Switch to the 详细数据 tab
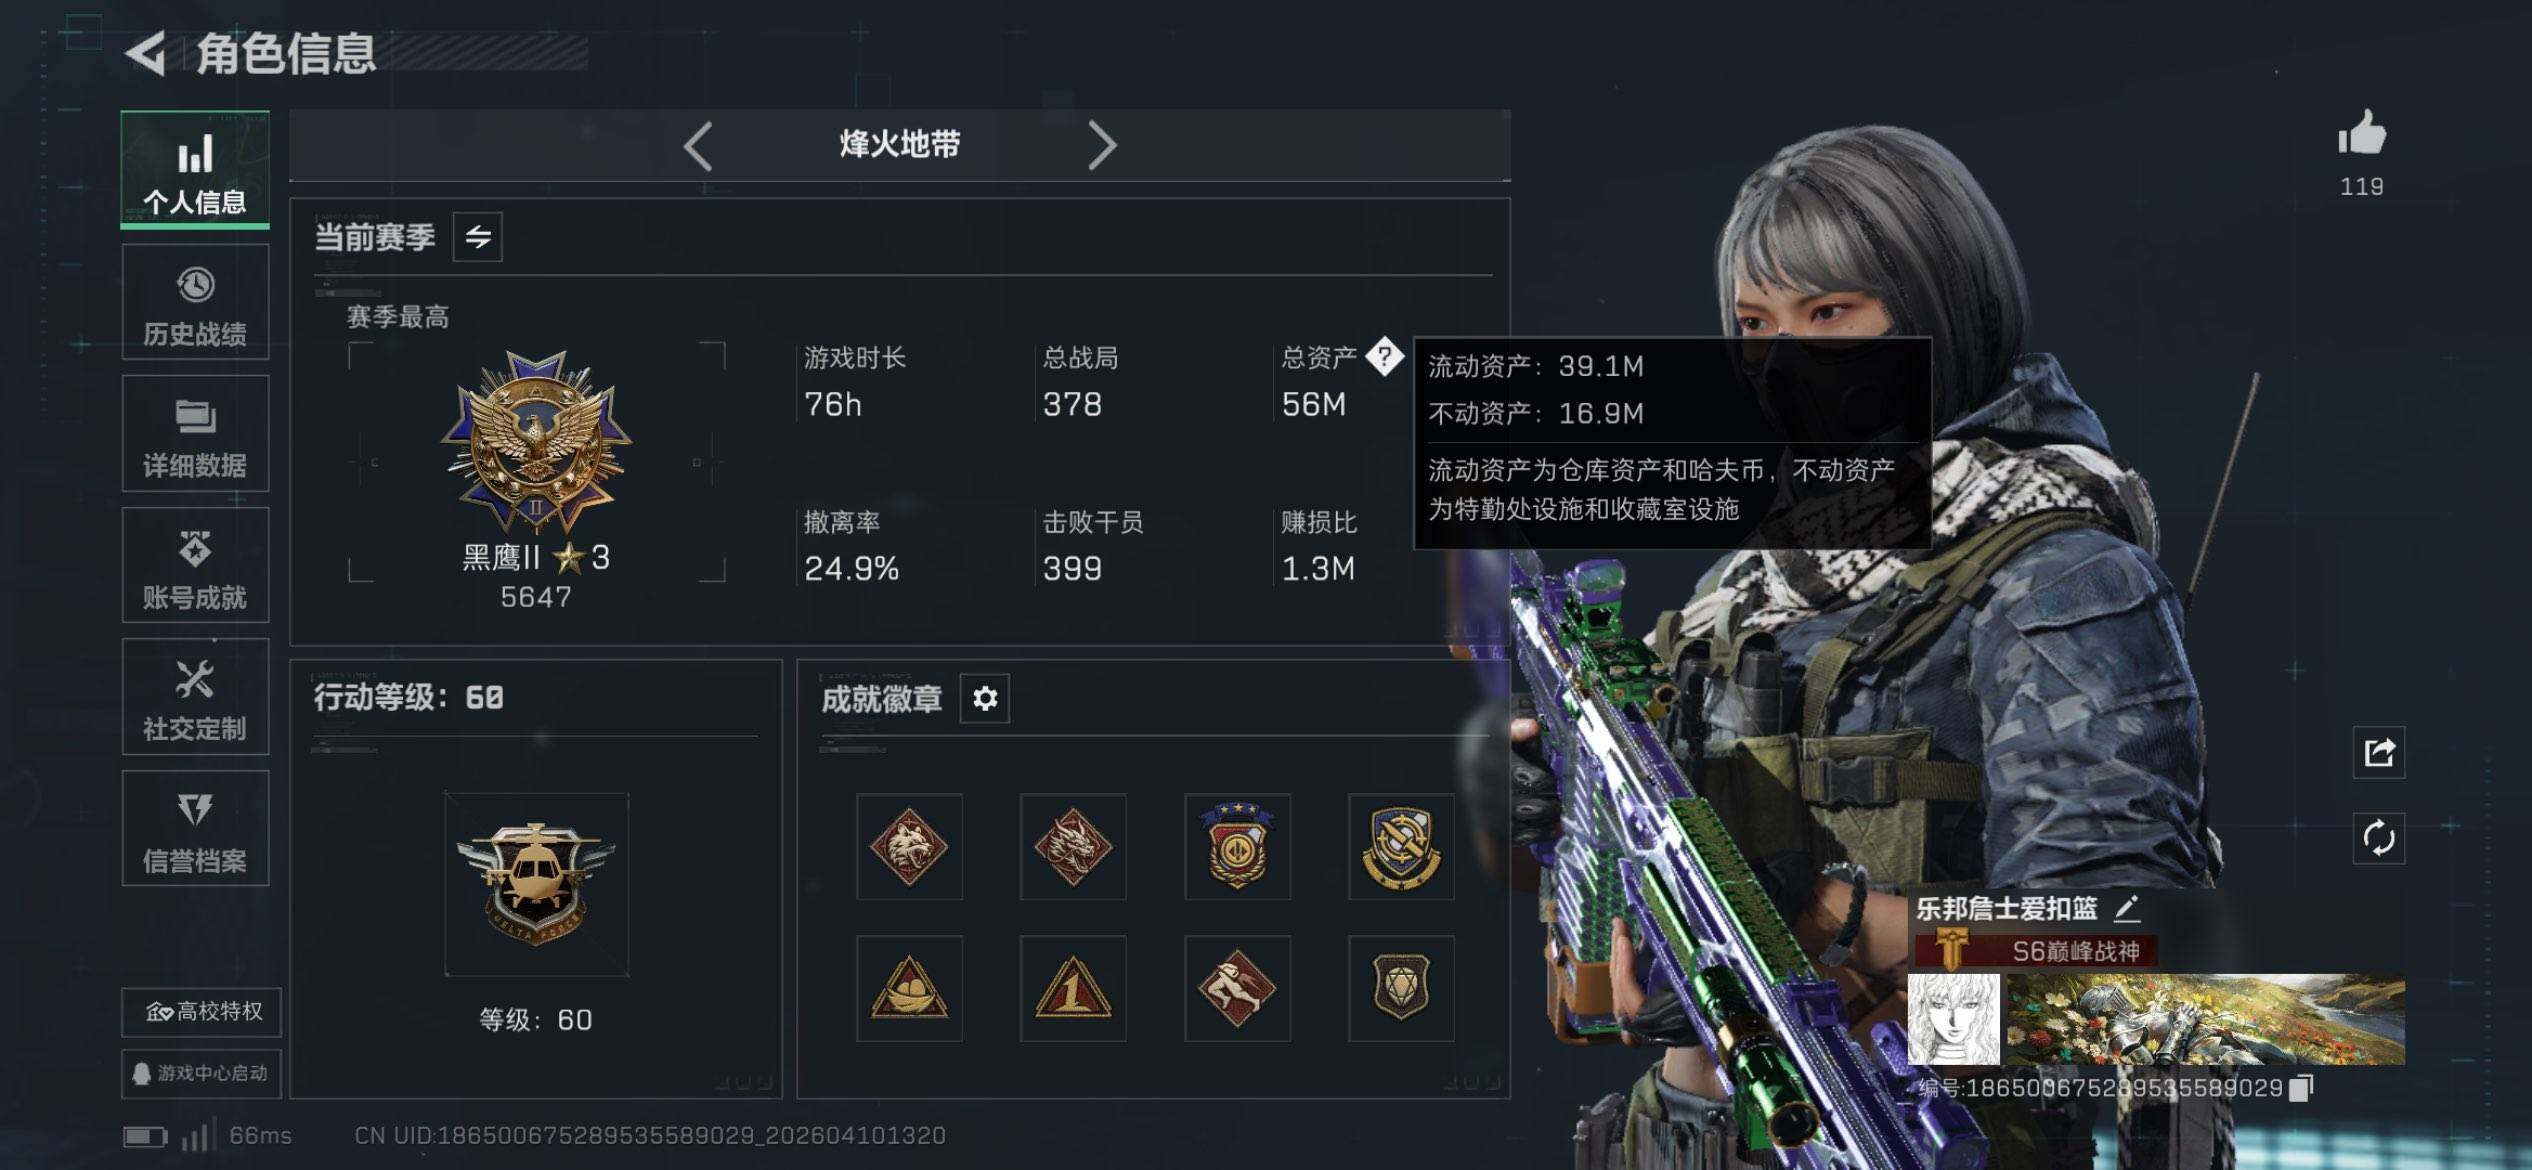This screenshot has height=1170, width=2532. 195,434
